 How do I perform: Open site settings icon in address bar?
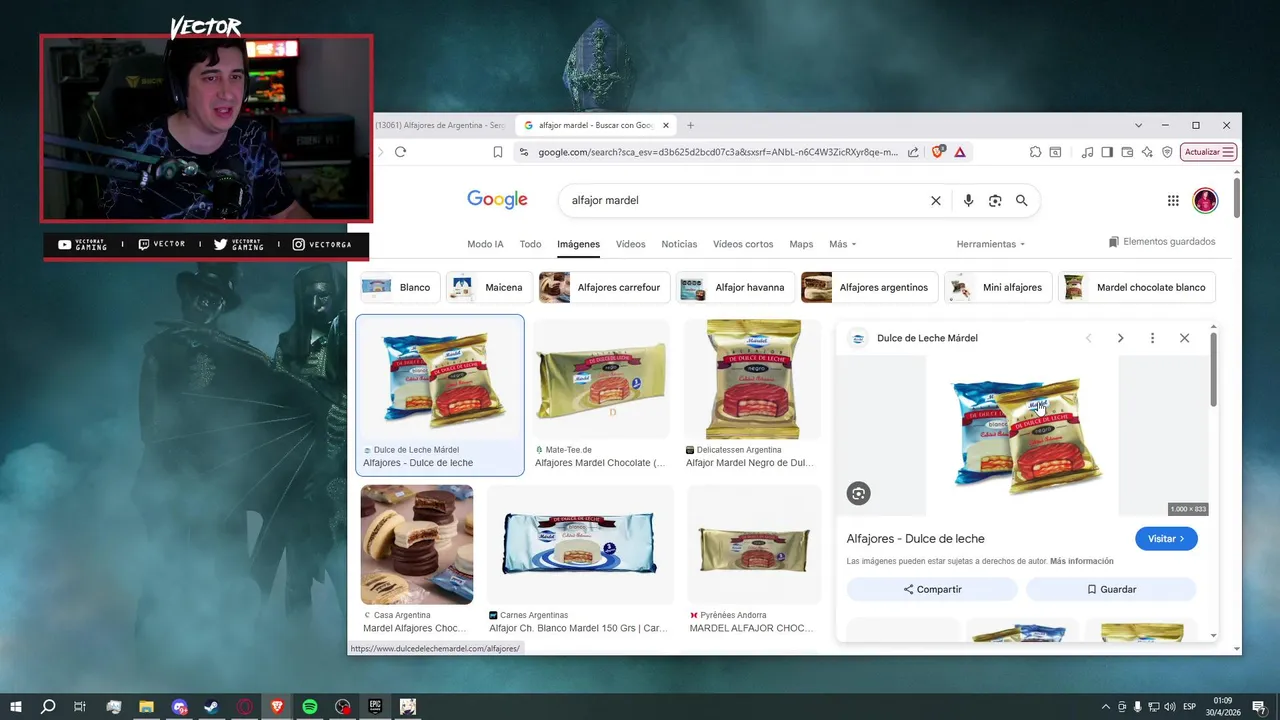(x=523, y=152)
